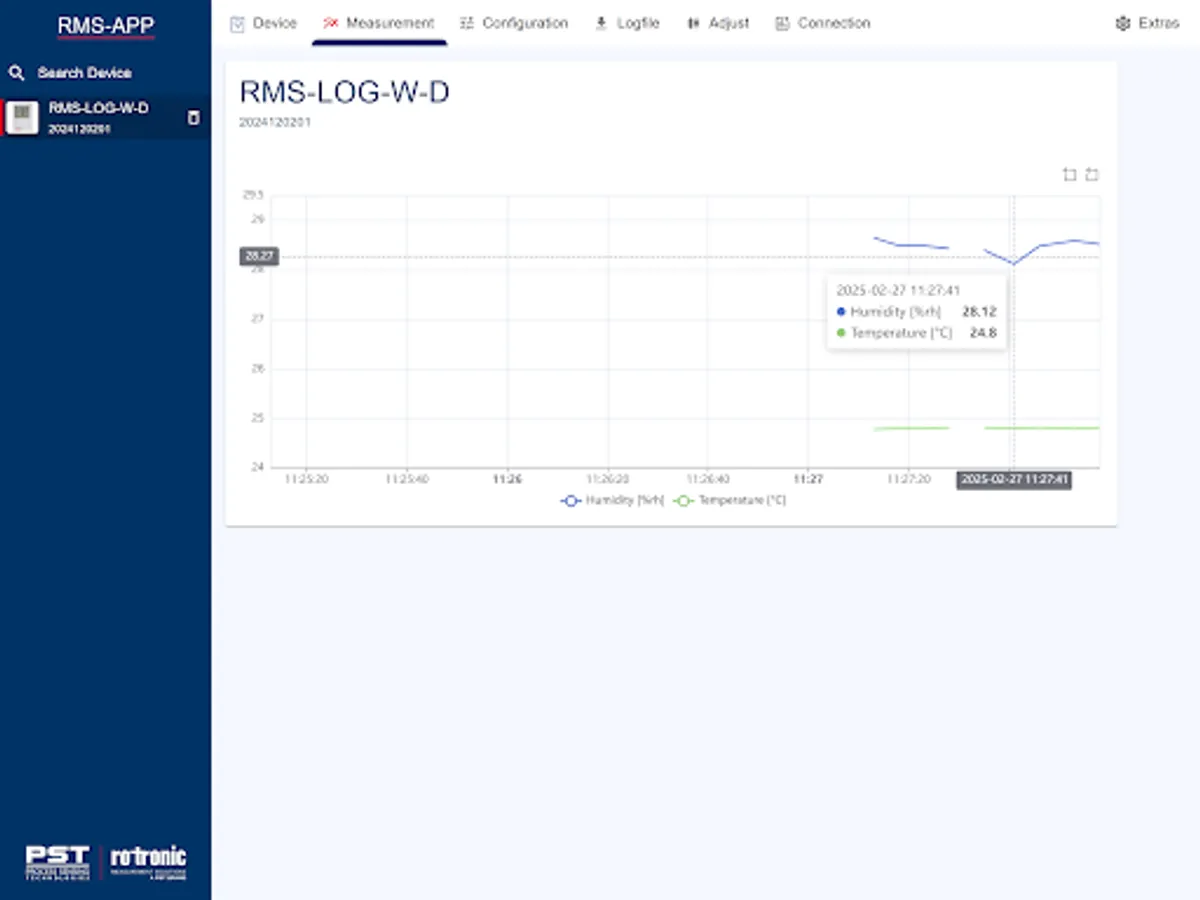Click the Logfile download icon

(x=601, y=23)
